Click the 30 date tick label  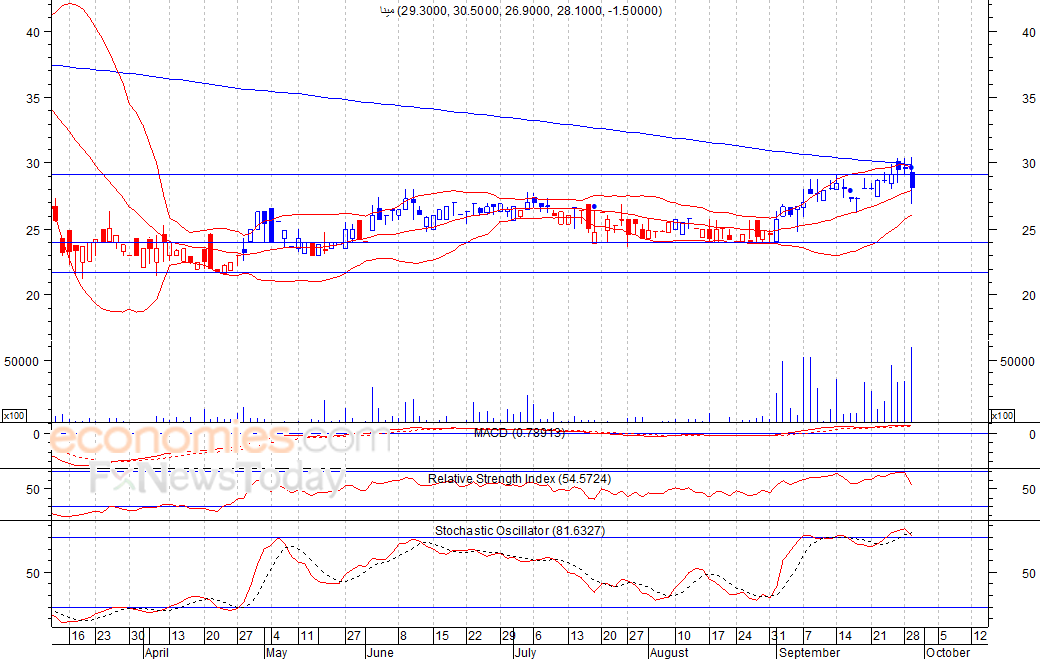click(137, 636)
